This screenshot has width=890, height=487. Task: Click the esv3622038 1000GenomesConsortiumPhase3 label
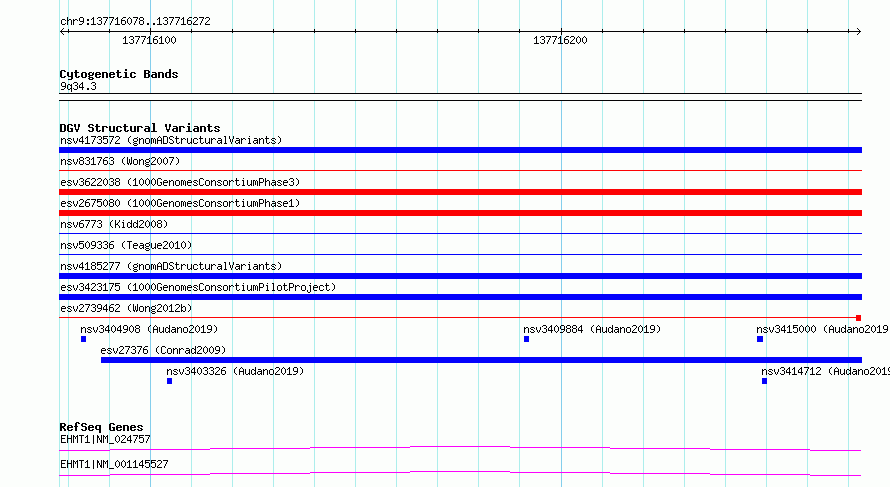(x=180, y=182)
